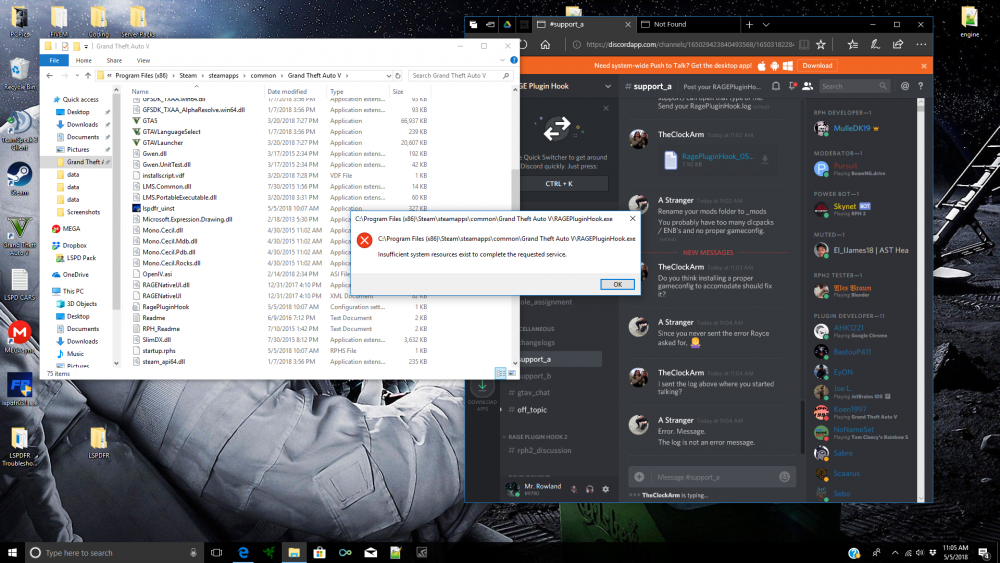The width and height of the screenshot is (1000, 563).
Task: Open the Share ribbon tab in File Explorer
Action: tap(114, 61)
